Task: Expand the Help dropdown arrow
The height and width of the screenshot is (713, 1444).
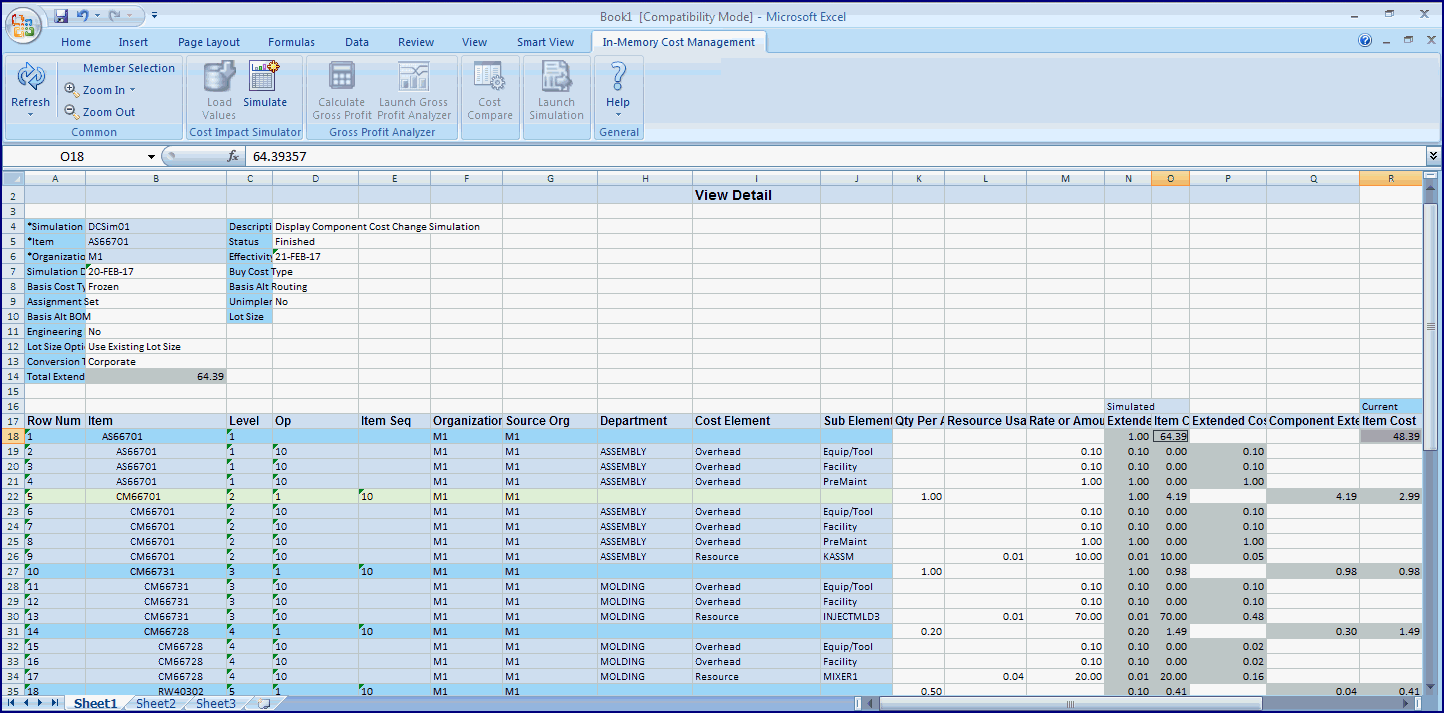Action: click(618, 114)
